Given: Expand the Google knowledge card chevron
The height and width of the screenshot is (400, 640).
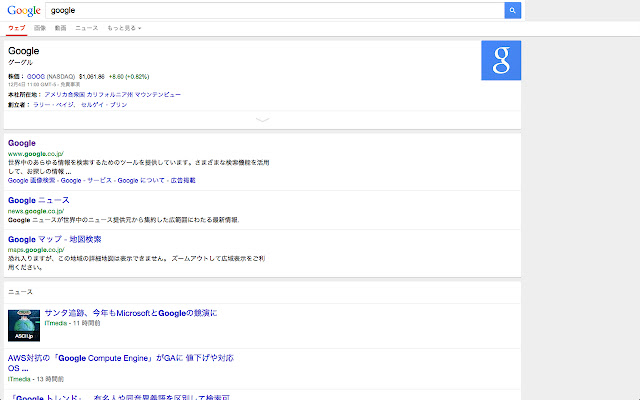Looking at the screenshot, I should coord(262,120).
